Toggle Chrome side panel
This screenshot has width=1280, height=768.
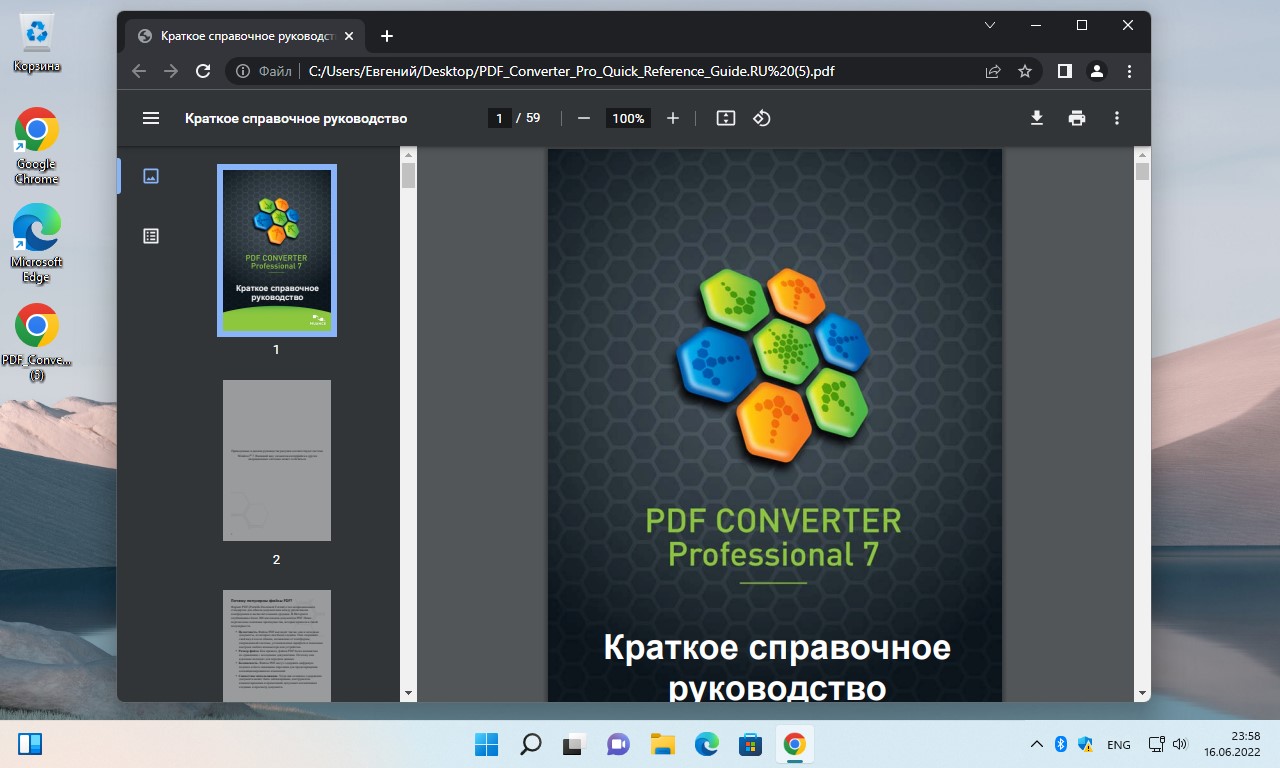[1065, 71]
